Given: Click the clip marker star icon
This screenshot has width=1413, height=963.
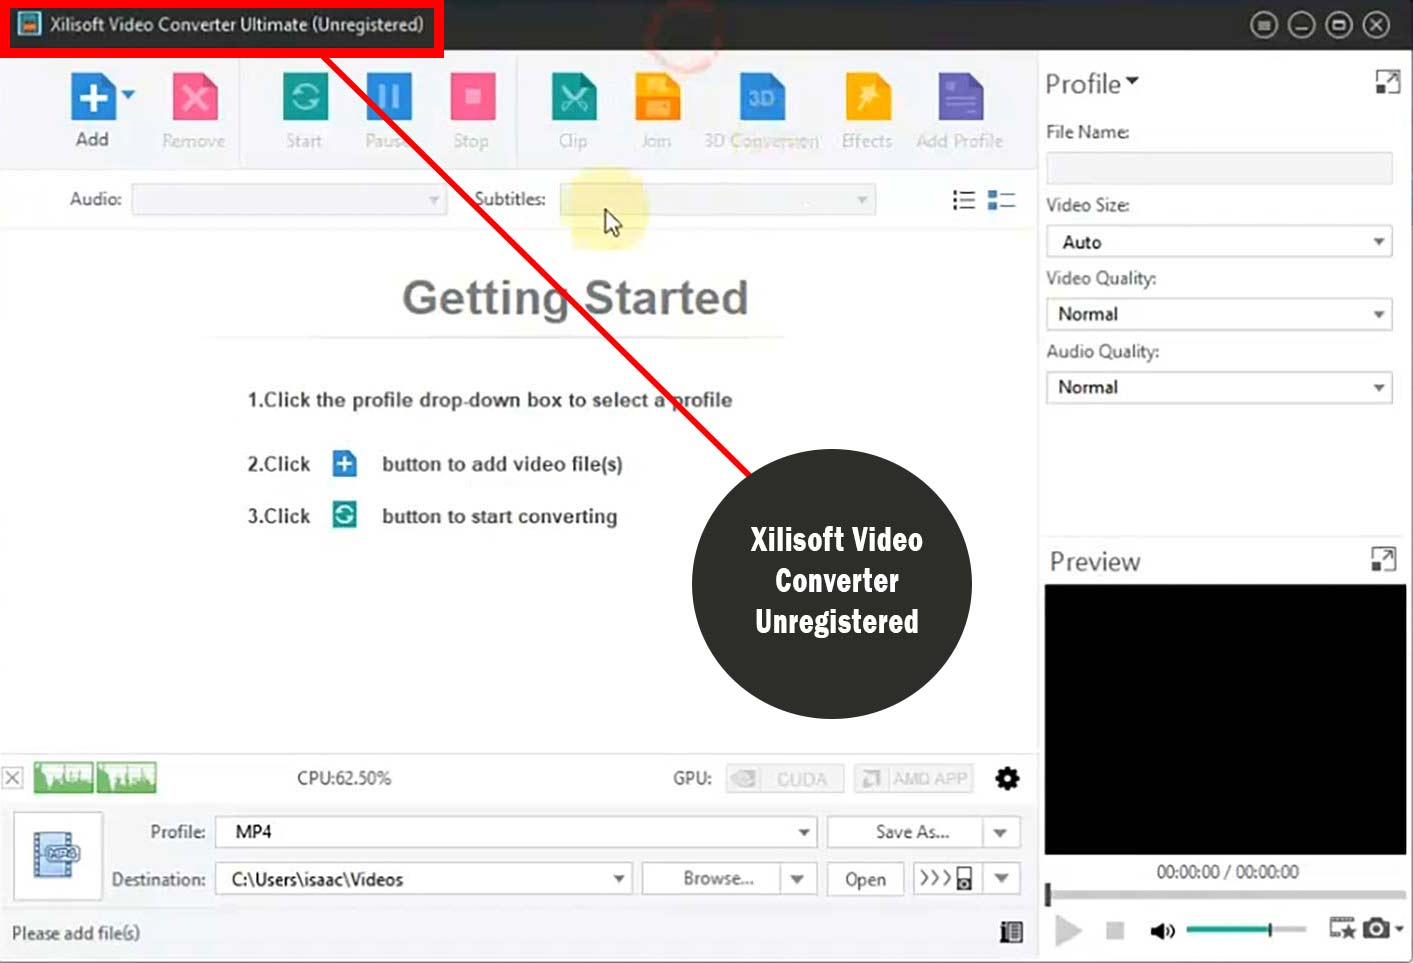Looking at the screenshot, I should point(1342,929).
